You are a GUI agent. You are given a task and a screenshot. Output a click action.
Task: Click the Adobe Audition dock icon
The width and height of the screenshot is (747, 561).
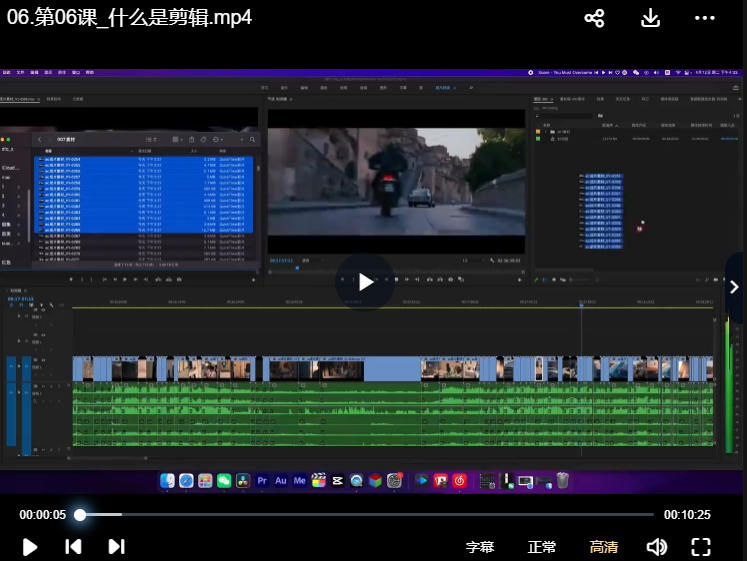point(281,481)
